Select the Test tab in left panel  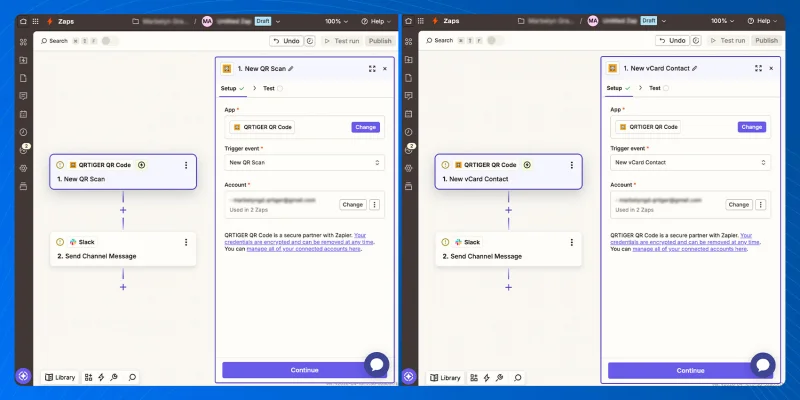[x=273, y=88]
